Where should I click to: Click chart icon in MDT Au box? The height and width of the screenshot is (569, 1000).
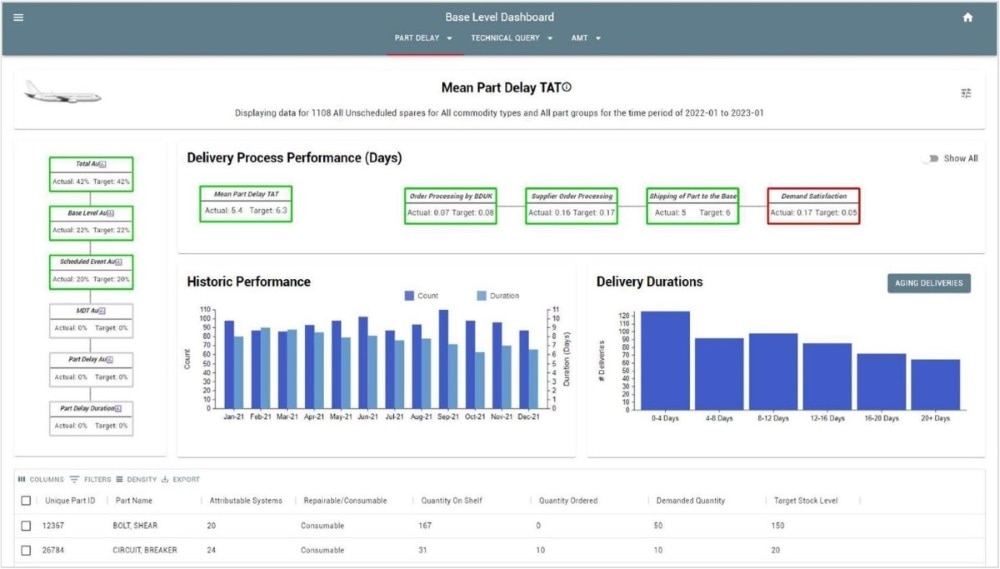click(102, 311)
